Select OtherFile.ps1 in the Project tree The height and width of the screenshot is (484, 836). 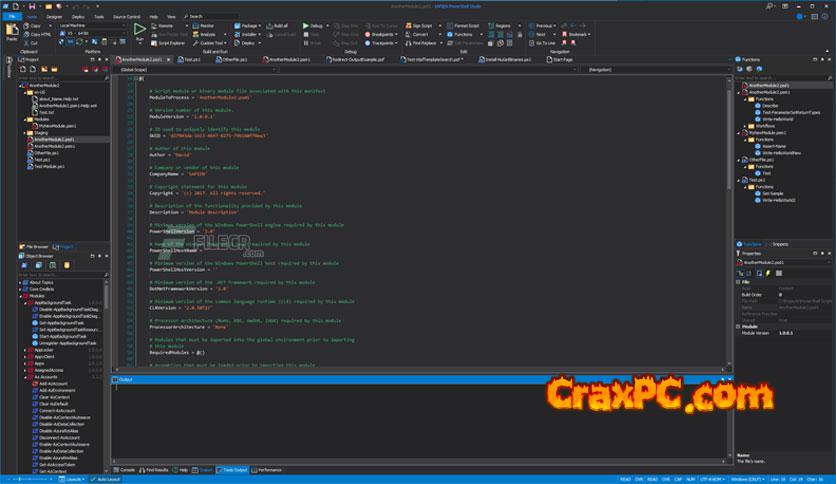click(x=45, y=151)
